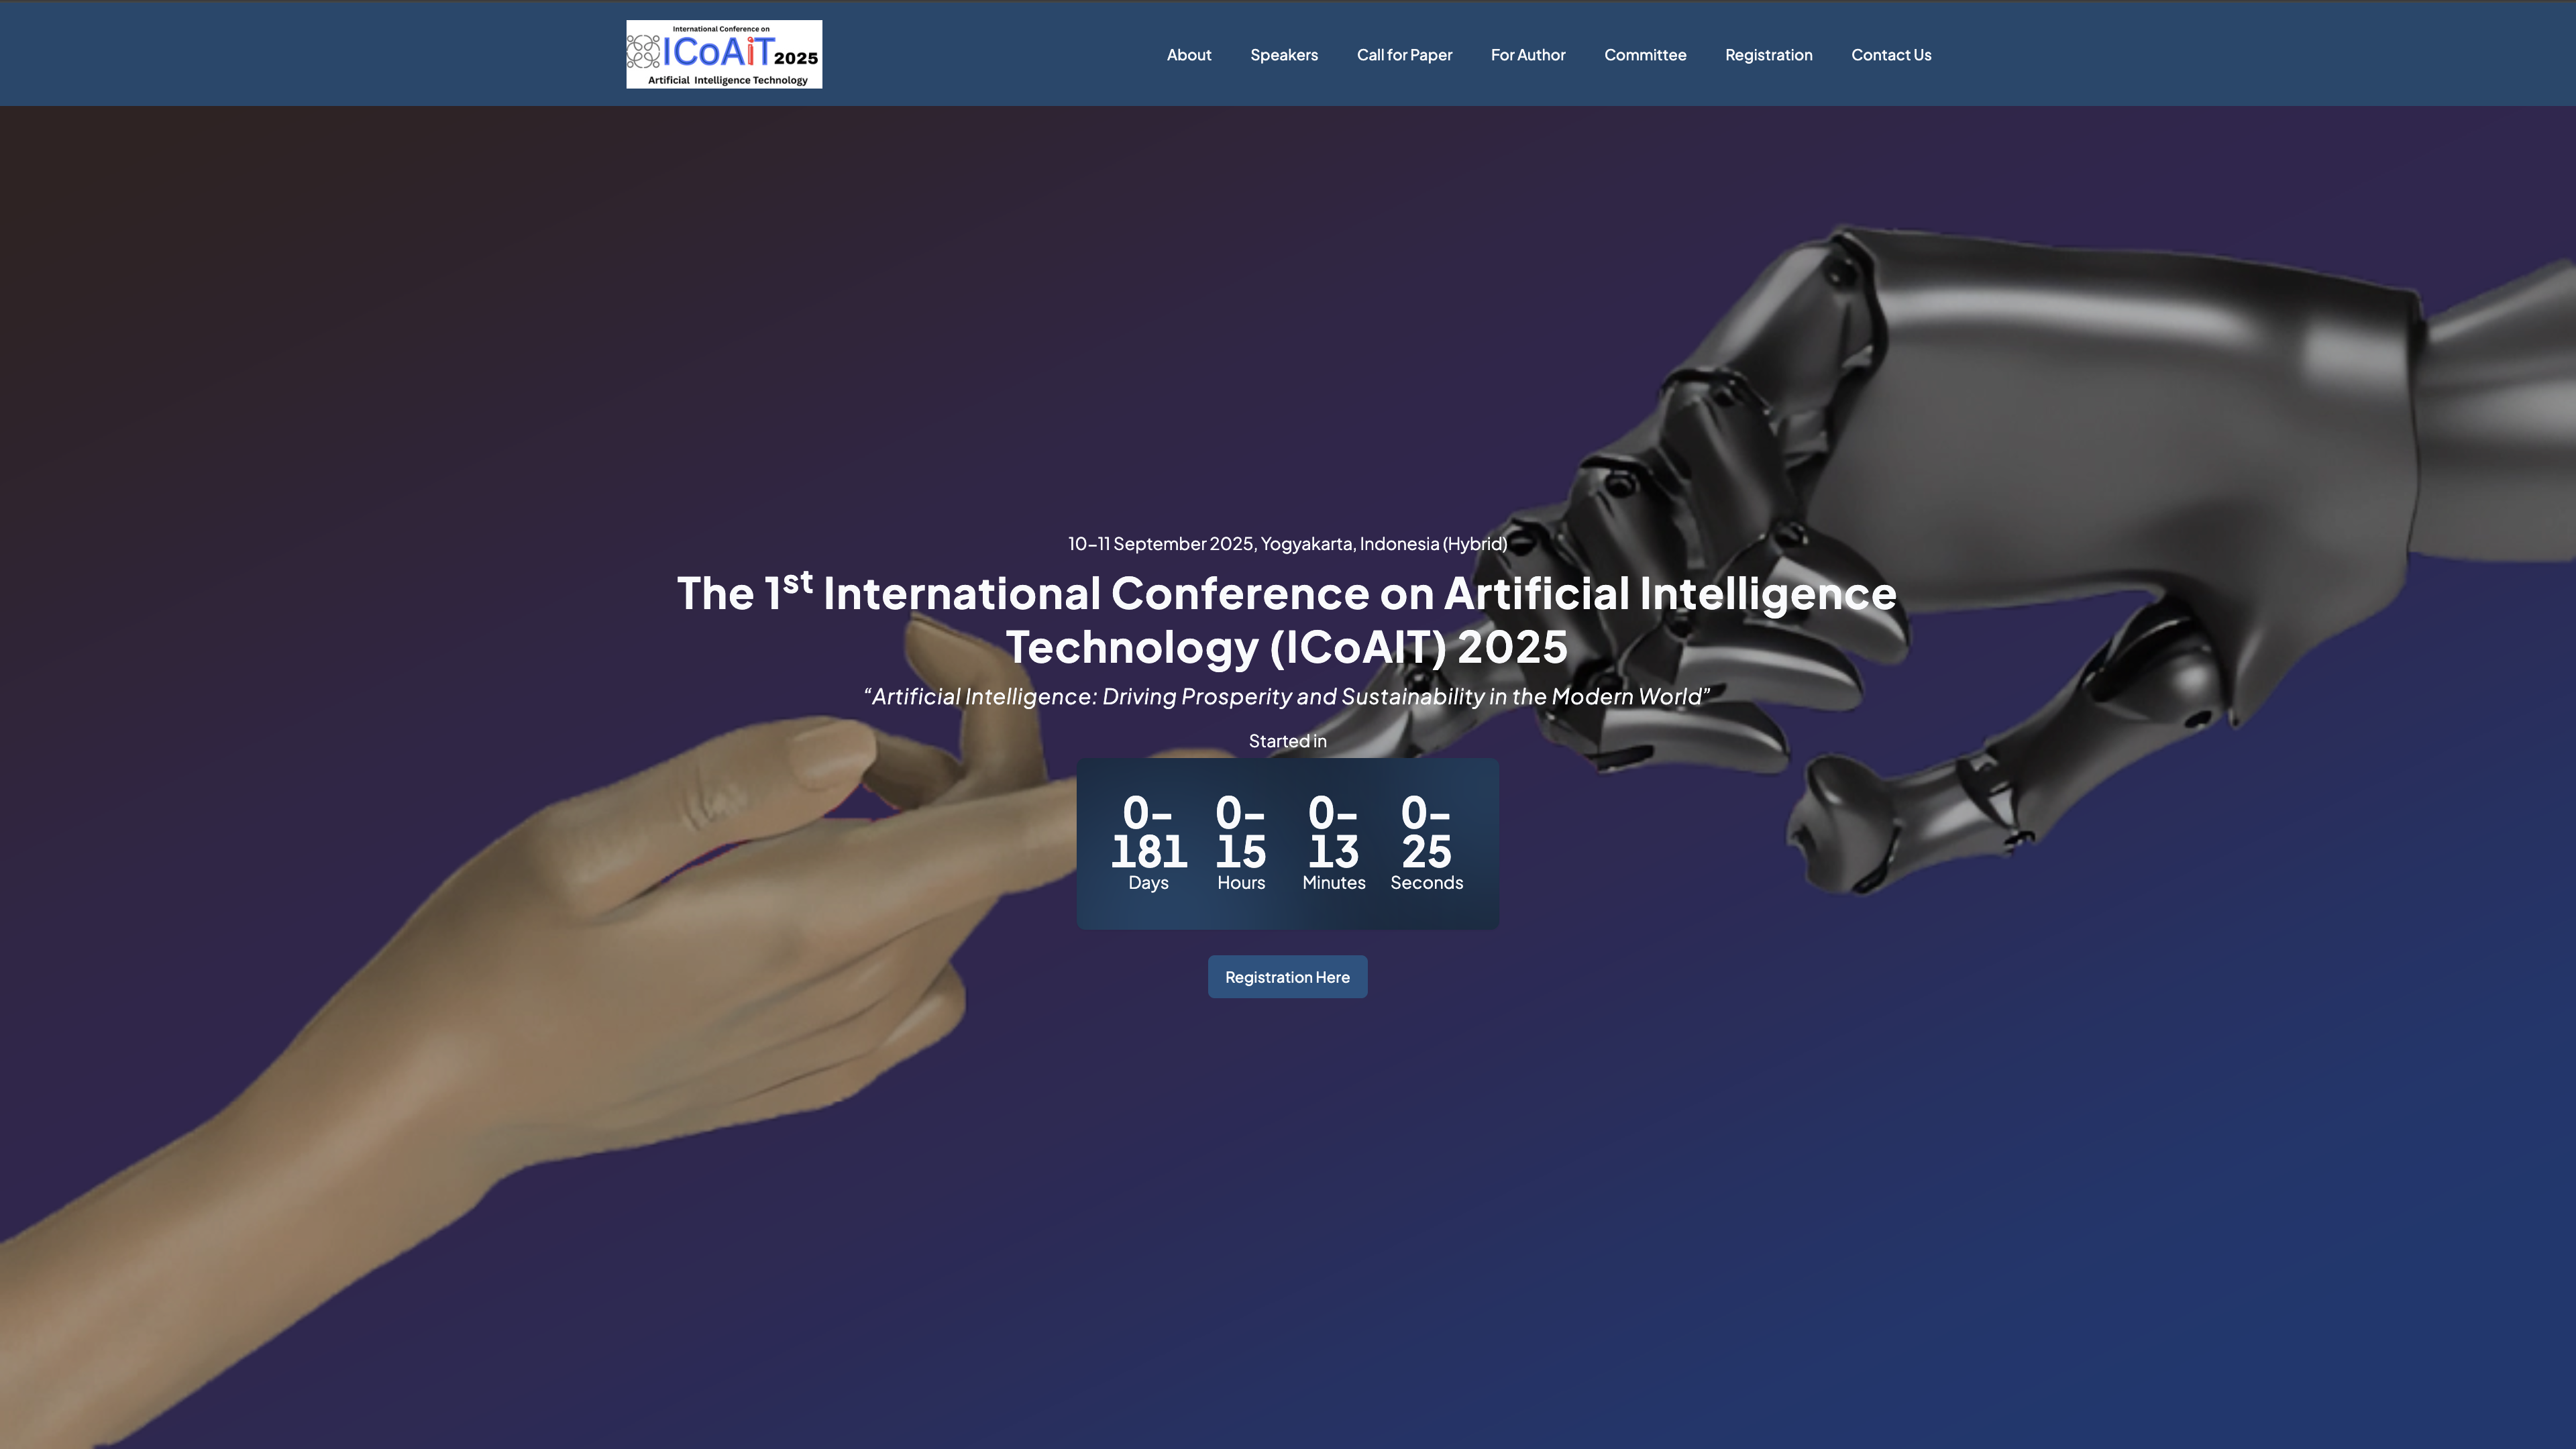Viewport: 2576px width, 1449px height.
Task: Click the date and Yogyakarta location text
Action: (x=1286, y=544)
